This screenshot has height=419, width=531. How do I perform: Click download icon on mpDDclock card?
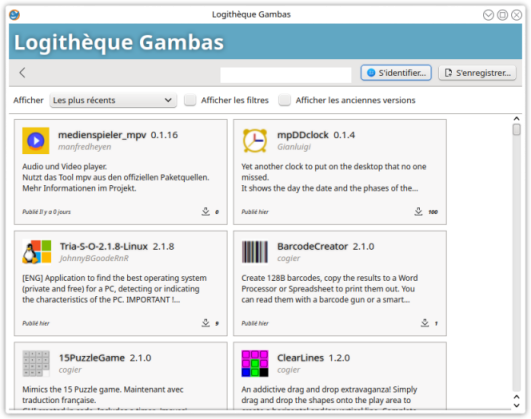pyautogui.click(x=419, y=211)
